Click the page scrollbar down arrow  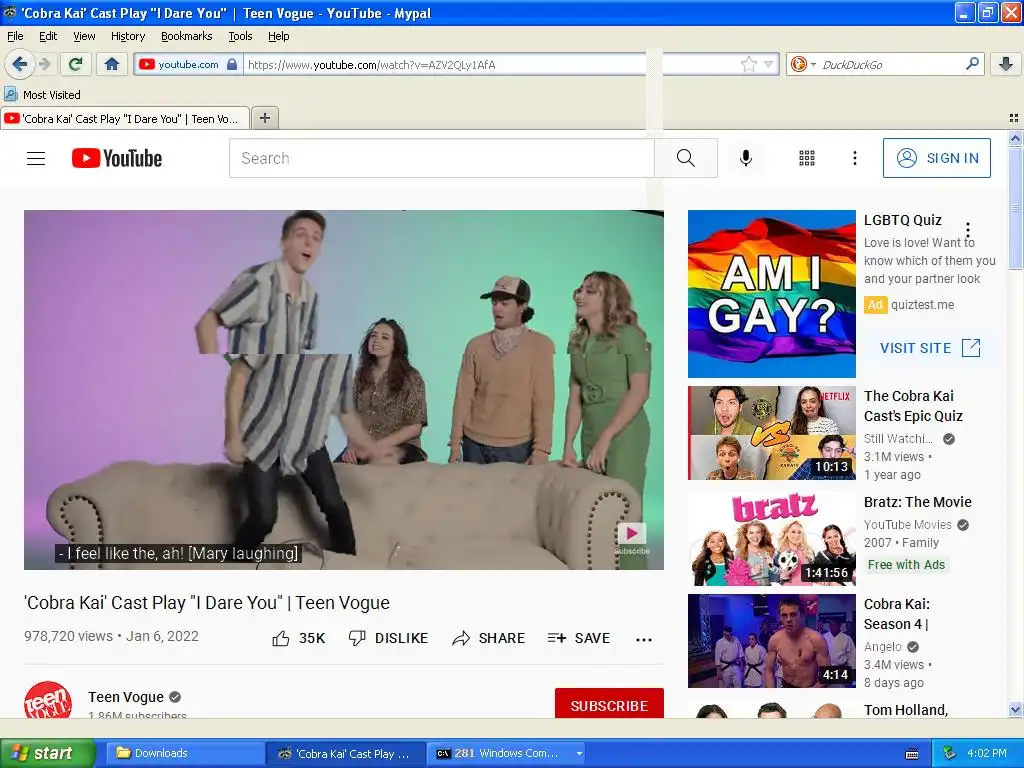point(1015,709)
